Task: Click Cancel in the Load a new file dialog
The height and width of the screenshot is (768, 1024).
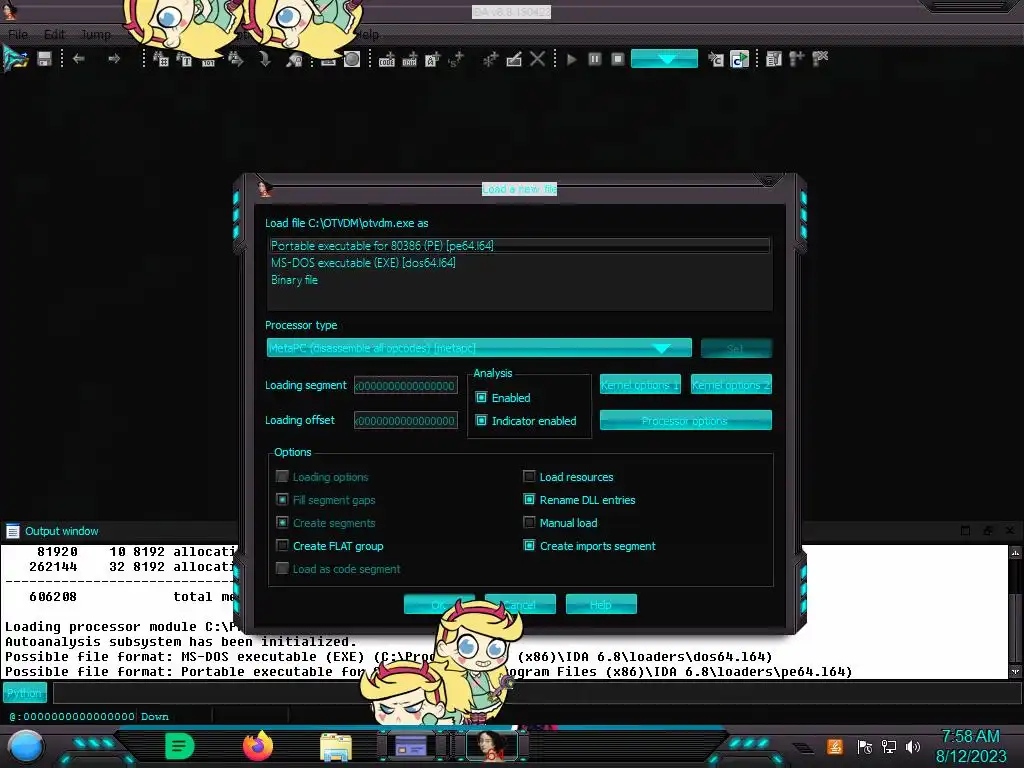Action: click(x=520, y=604)
